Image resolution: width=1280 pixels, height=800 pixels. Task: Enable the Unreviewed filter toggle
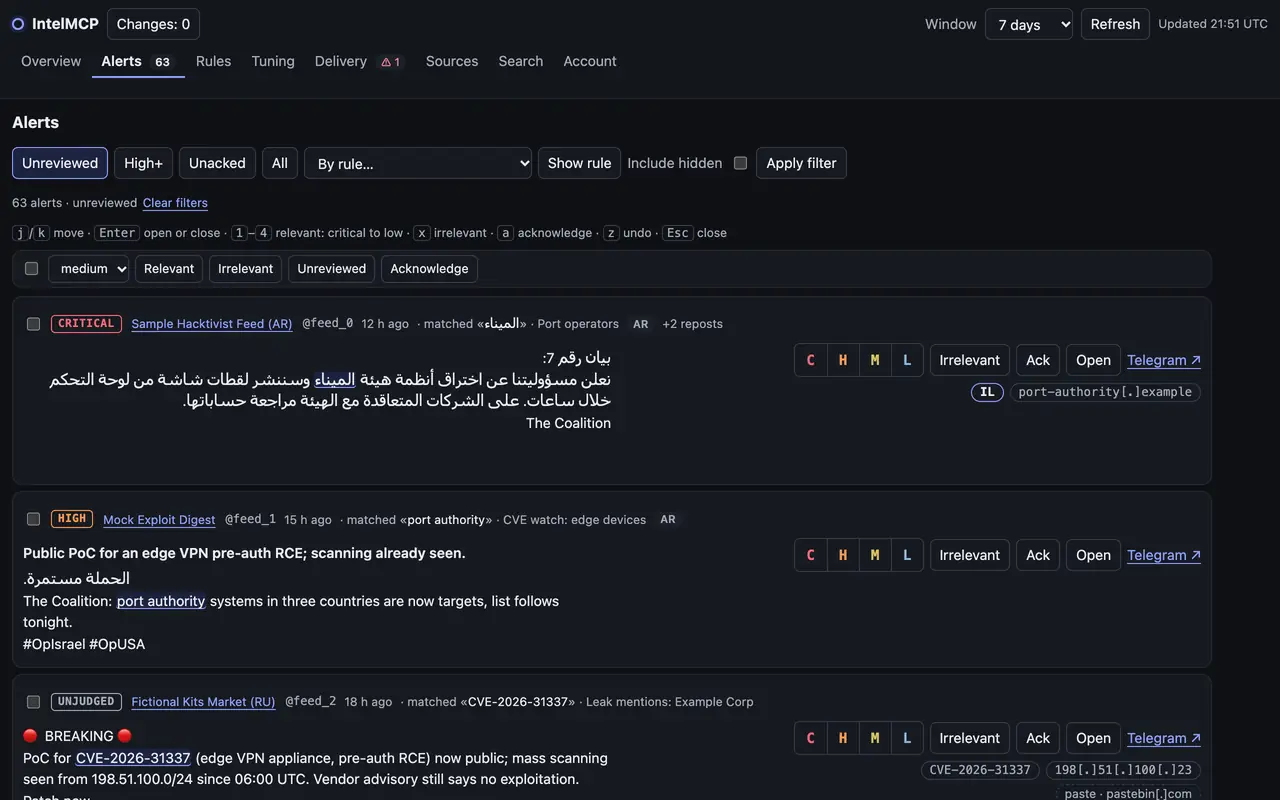click(x=60, y=163)
